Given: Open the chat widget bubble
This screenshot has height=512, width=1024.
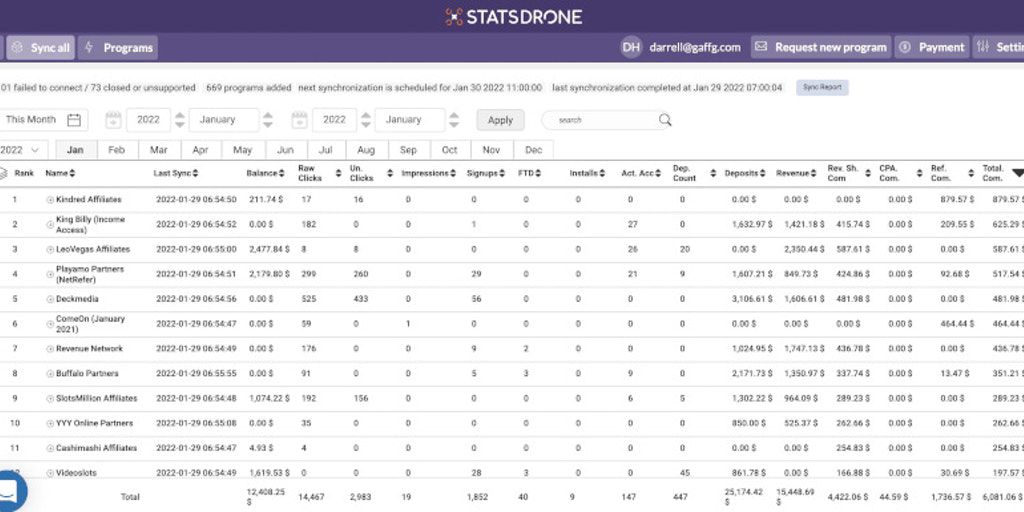Looking at the screenshot, I should [8, 491].
